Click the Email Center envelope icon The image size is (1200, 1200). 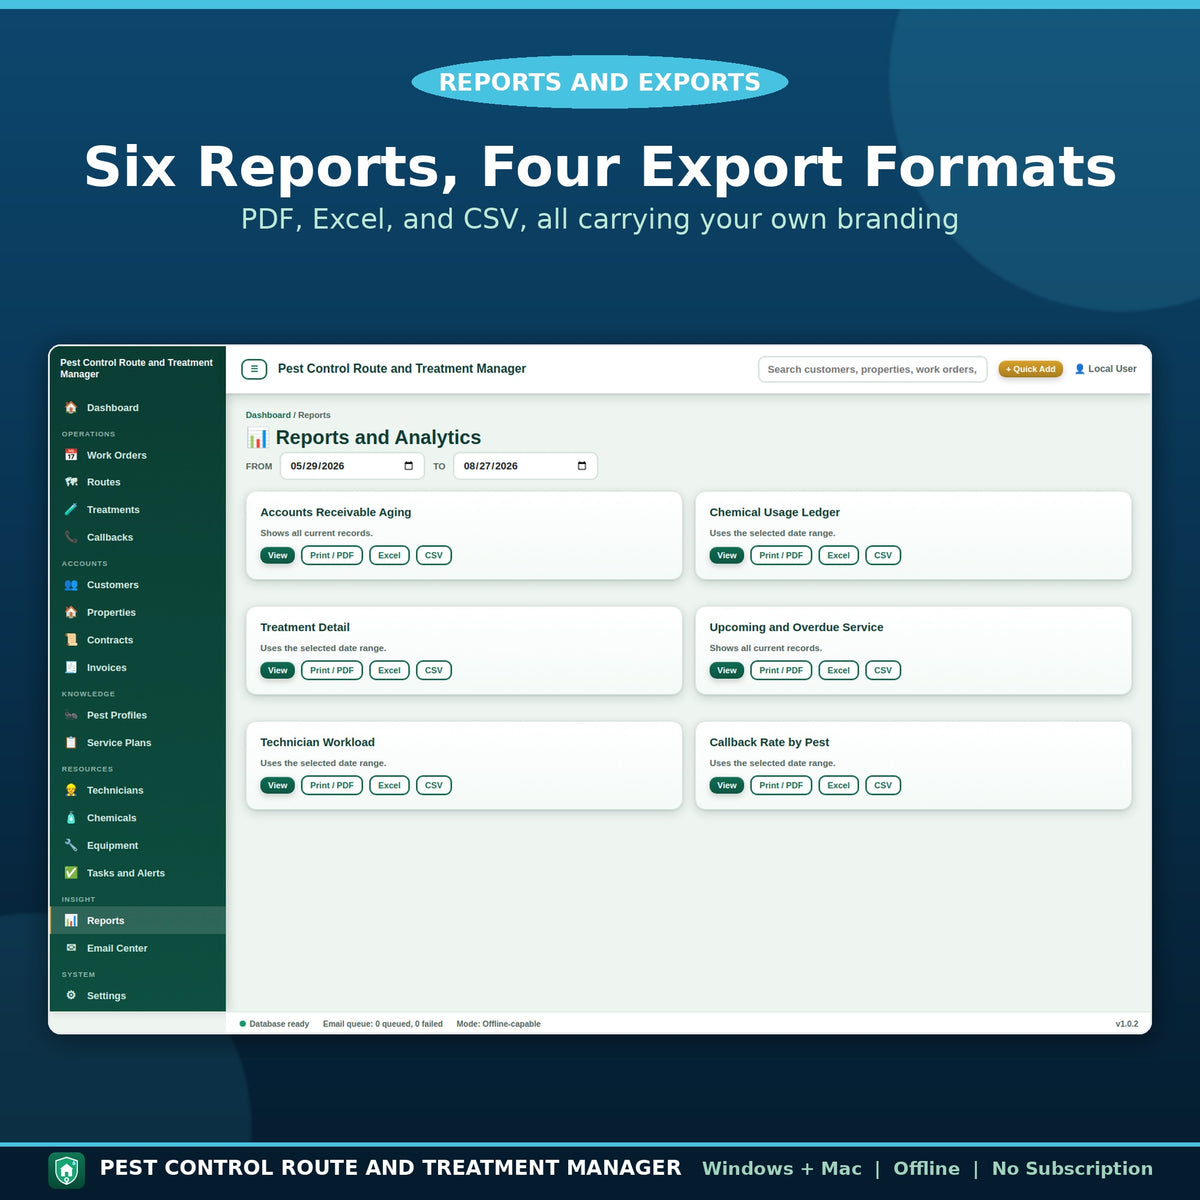pos(71,948)
